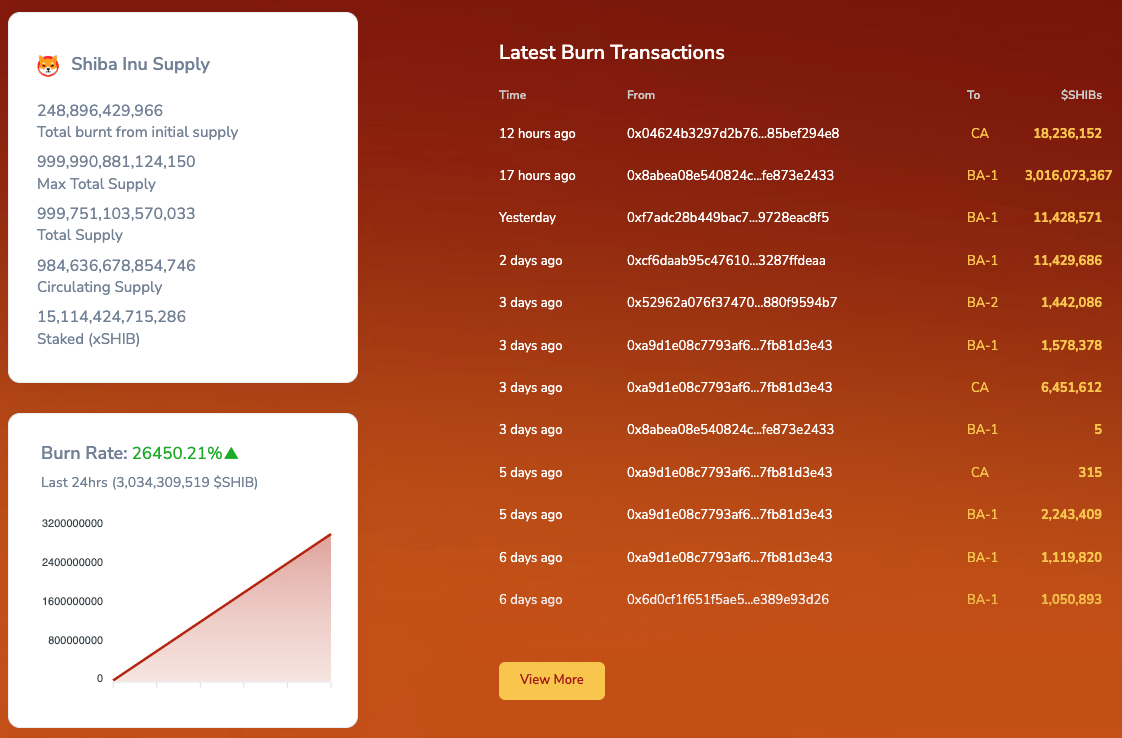Select the 11,428,571 burn amount

pos(1067,218)
